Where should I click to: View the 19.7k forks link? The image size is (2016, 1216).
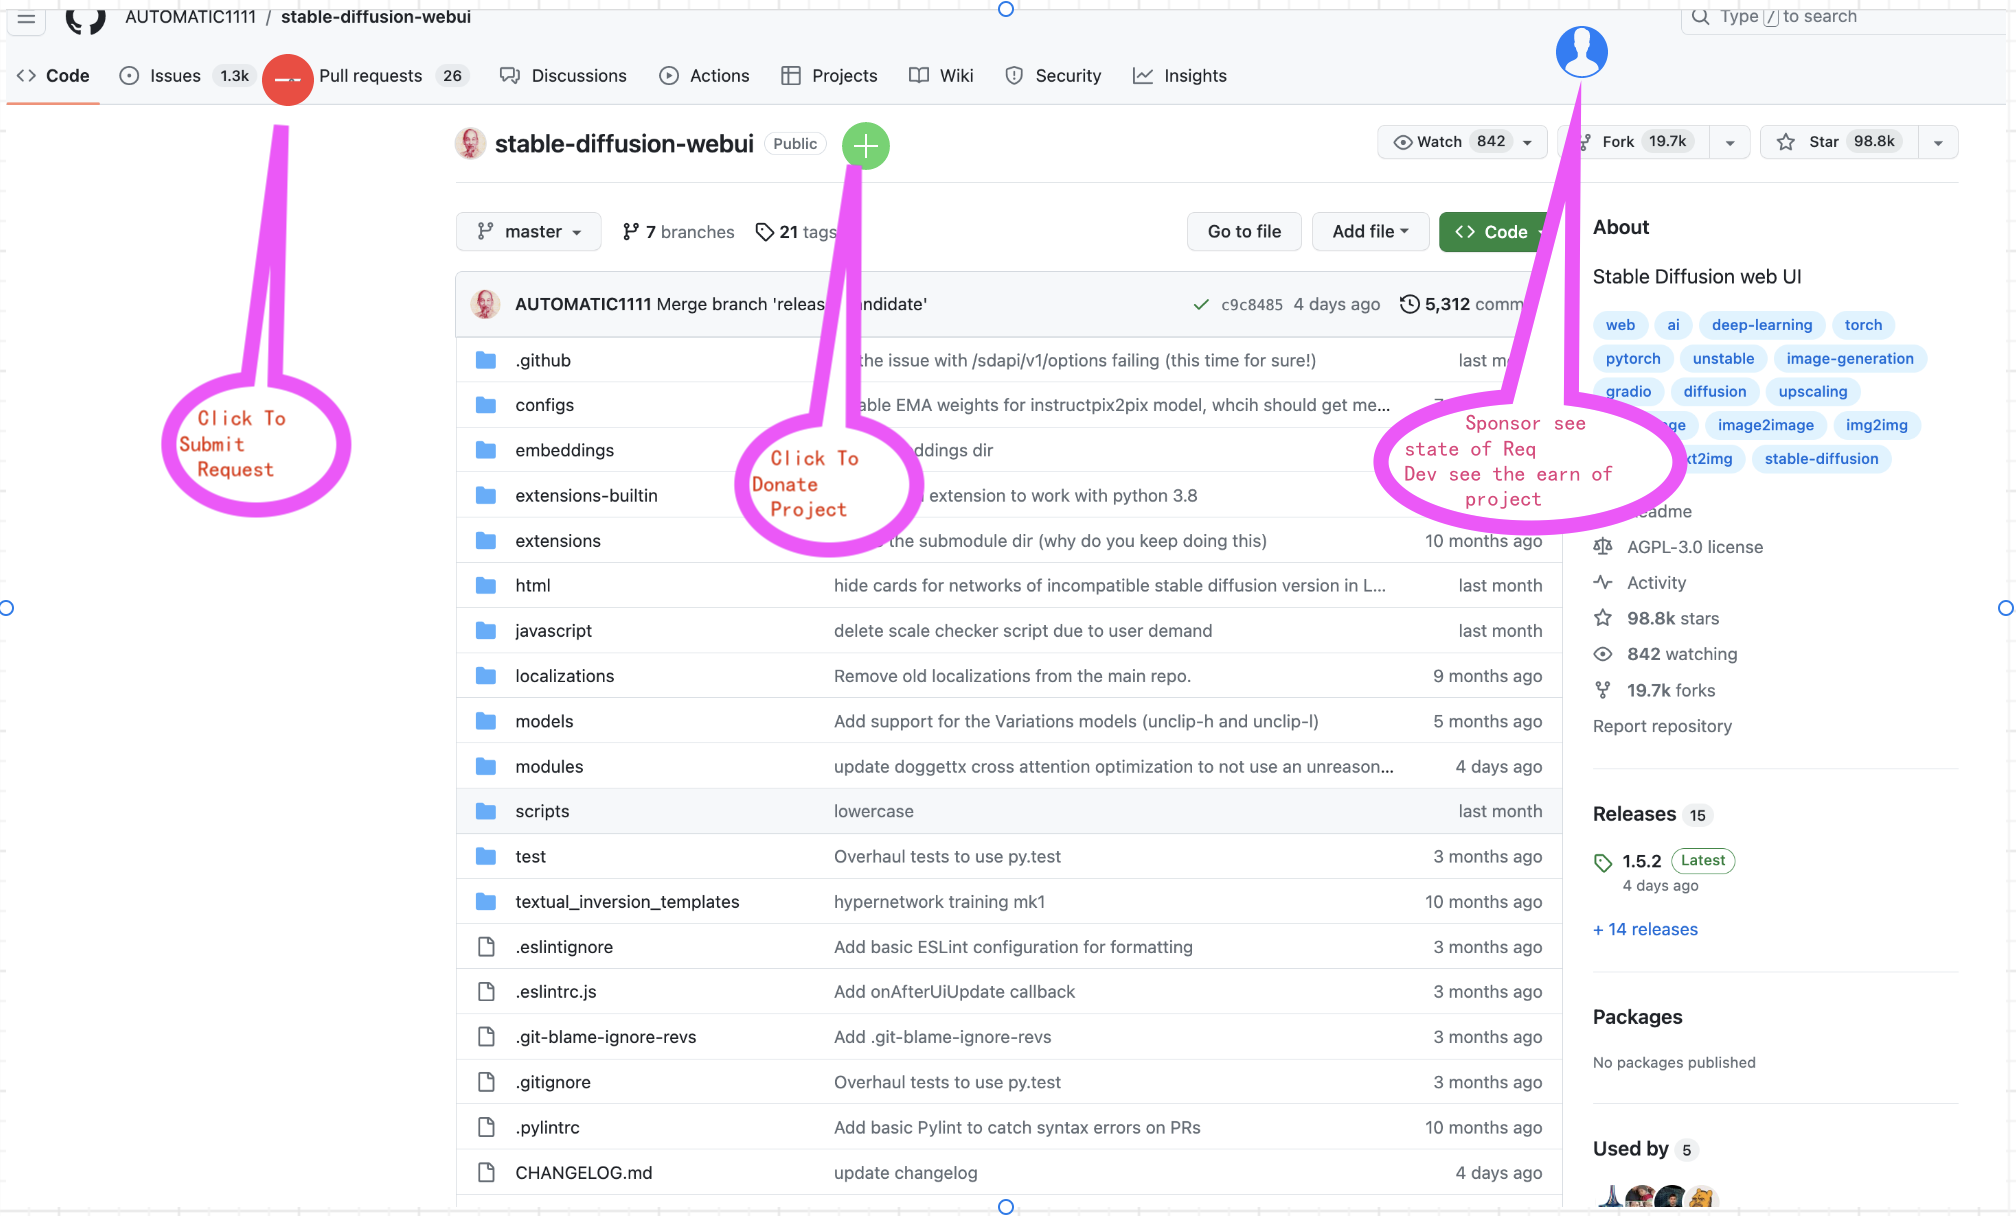[1670, 690]
